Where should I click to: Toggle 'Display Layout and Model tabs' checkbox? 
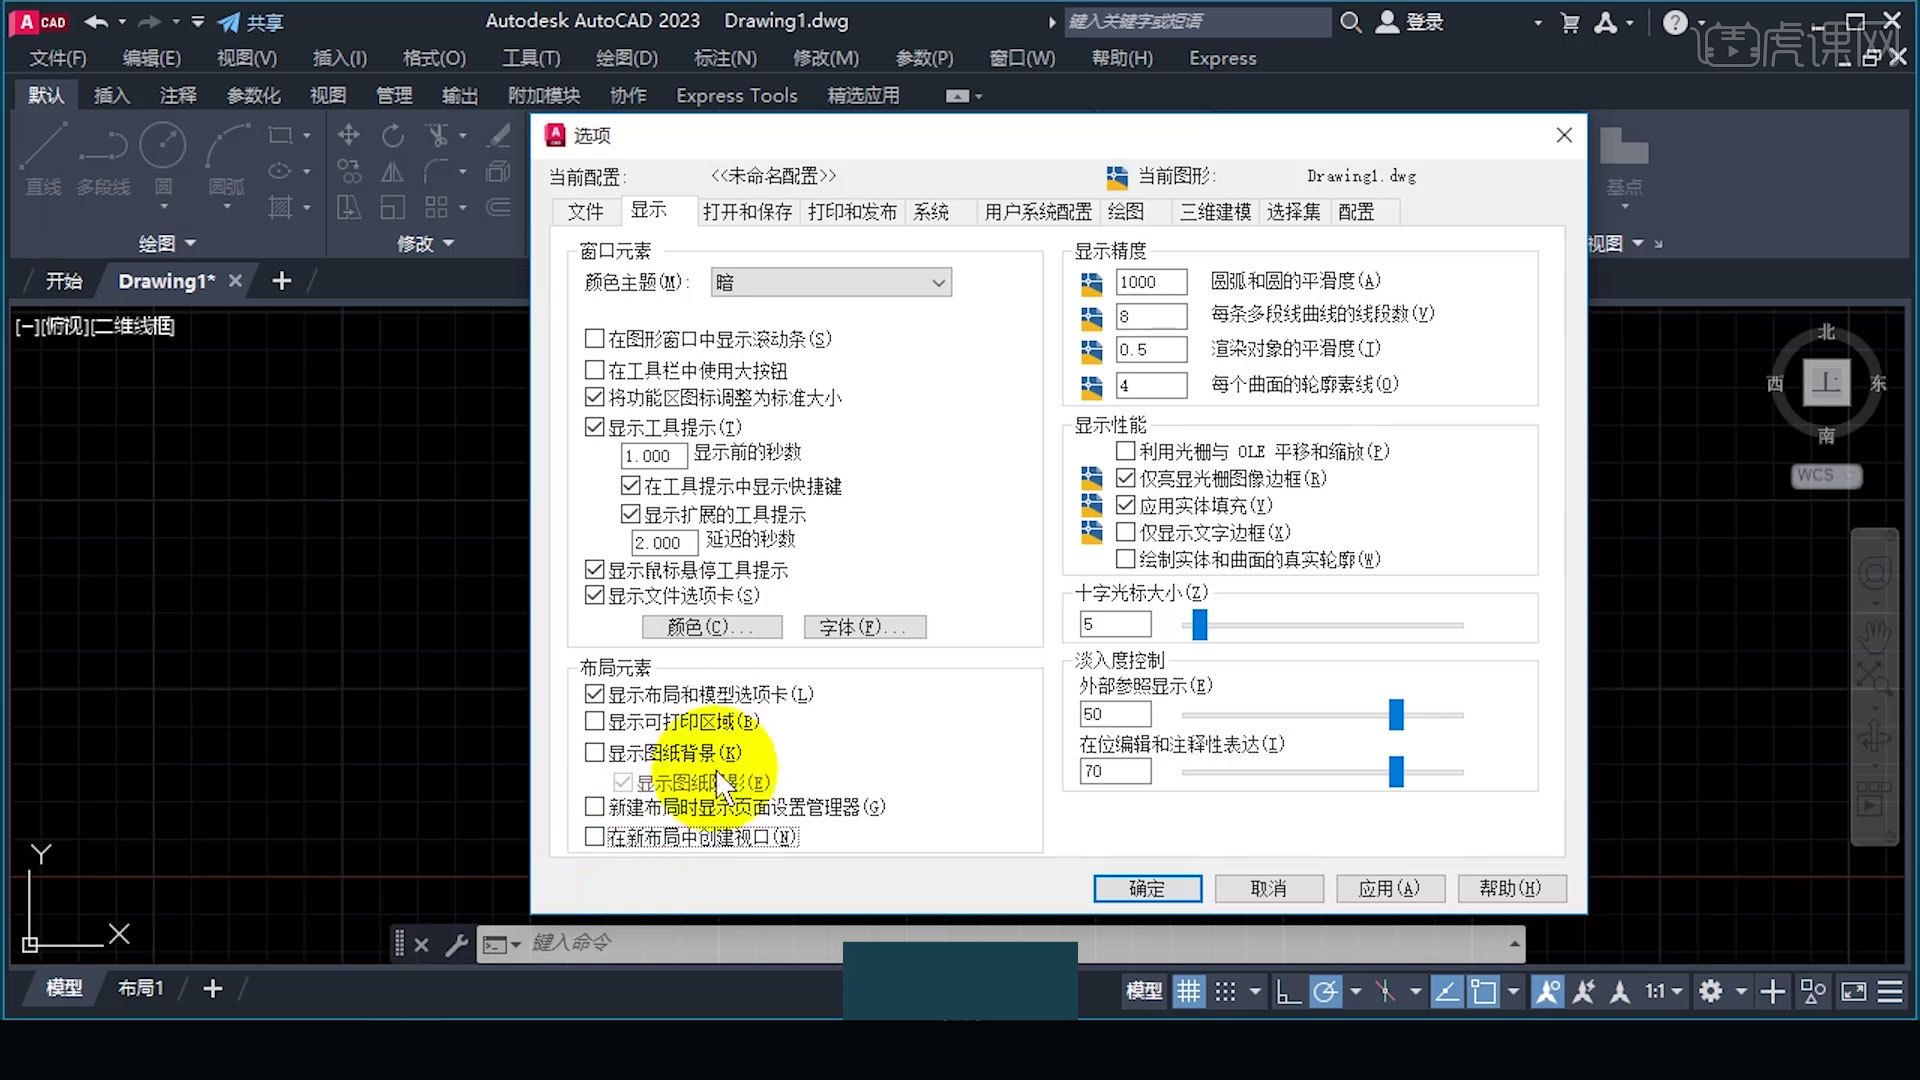tap(594, 693)
